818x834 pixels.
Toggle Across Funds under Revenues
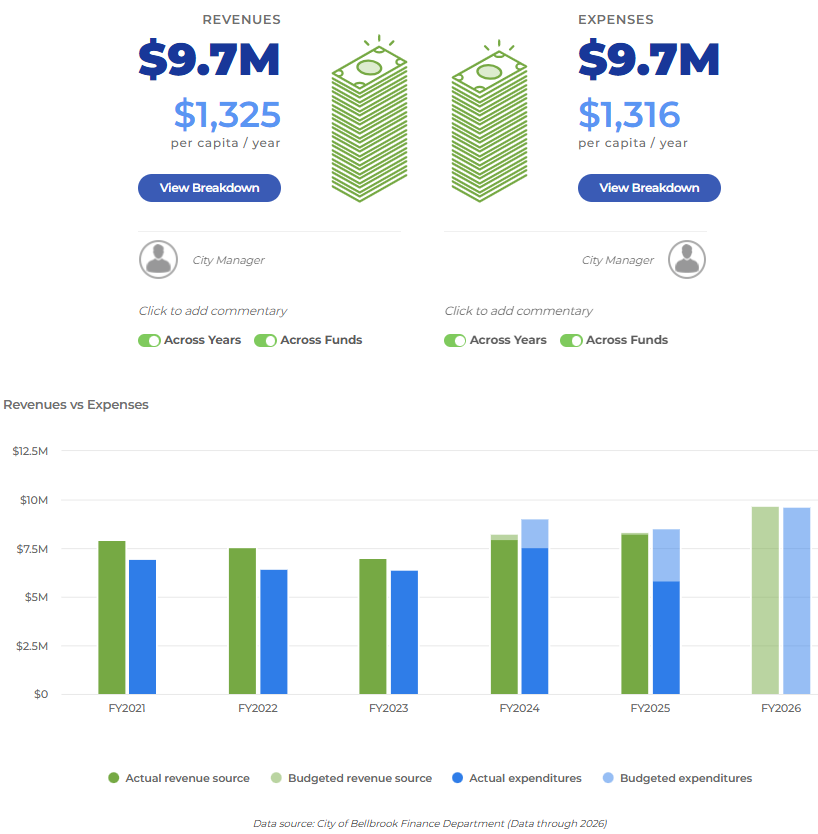click(x=265, y=340)
